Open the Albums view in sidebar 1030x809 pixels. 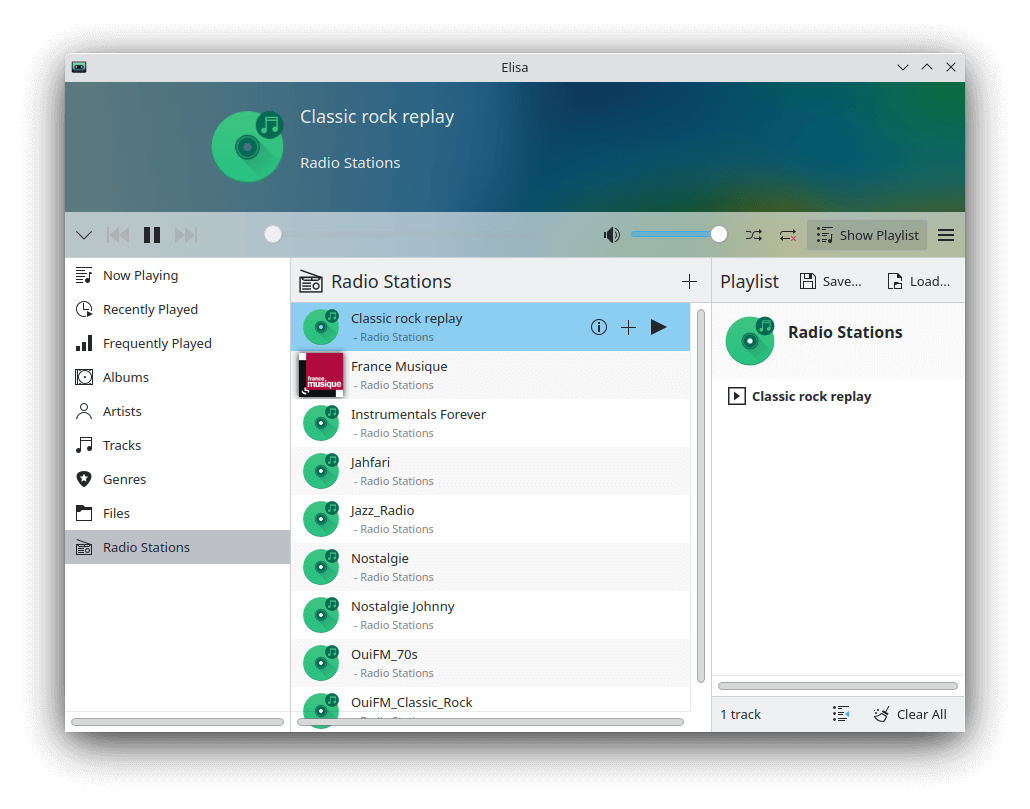[x=125, y=377]
